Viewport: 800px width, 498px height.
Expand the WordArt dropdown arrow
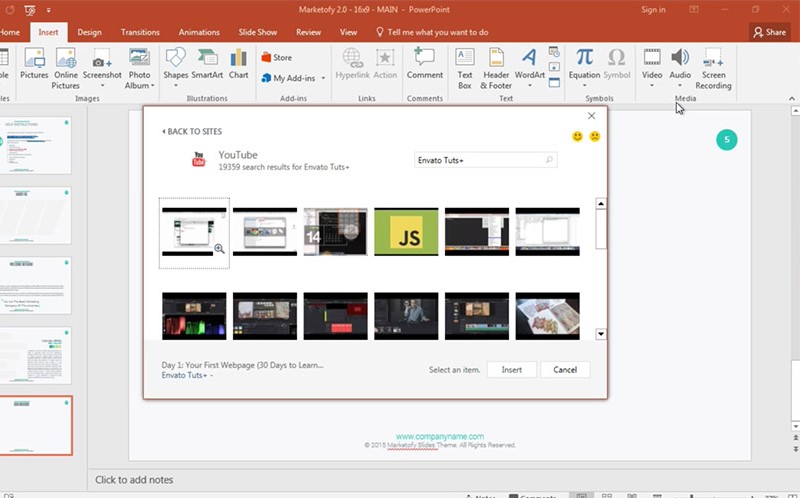530,86
